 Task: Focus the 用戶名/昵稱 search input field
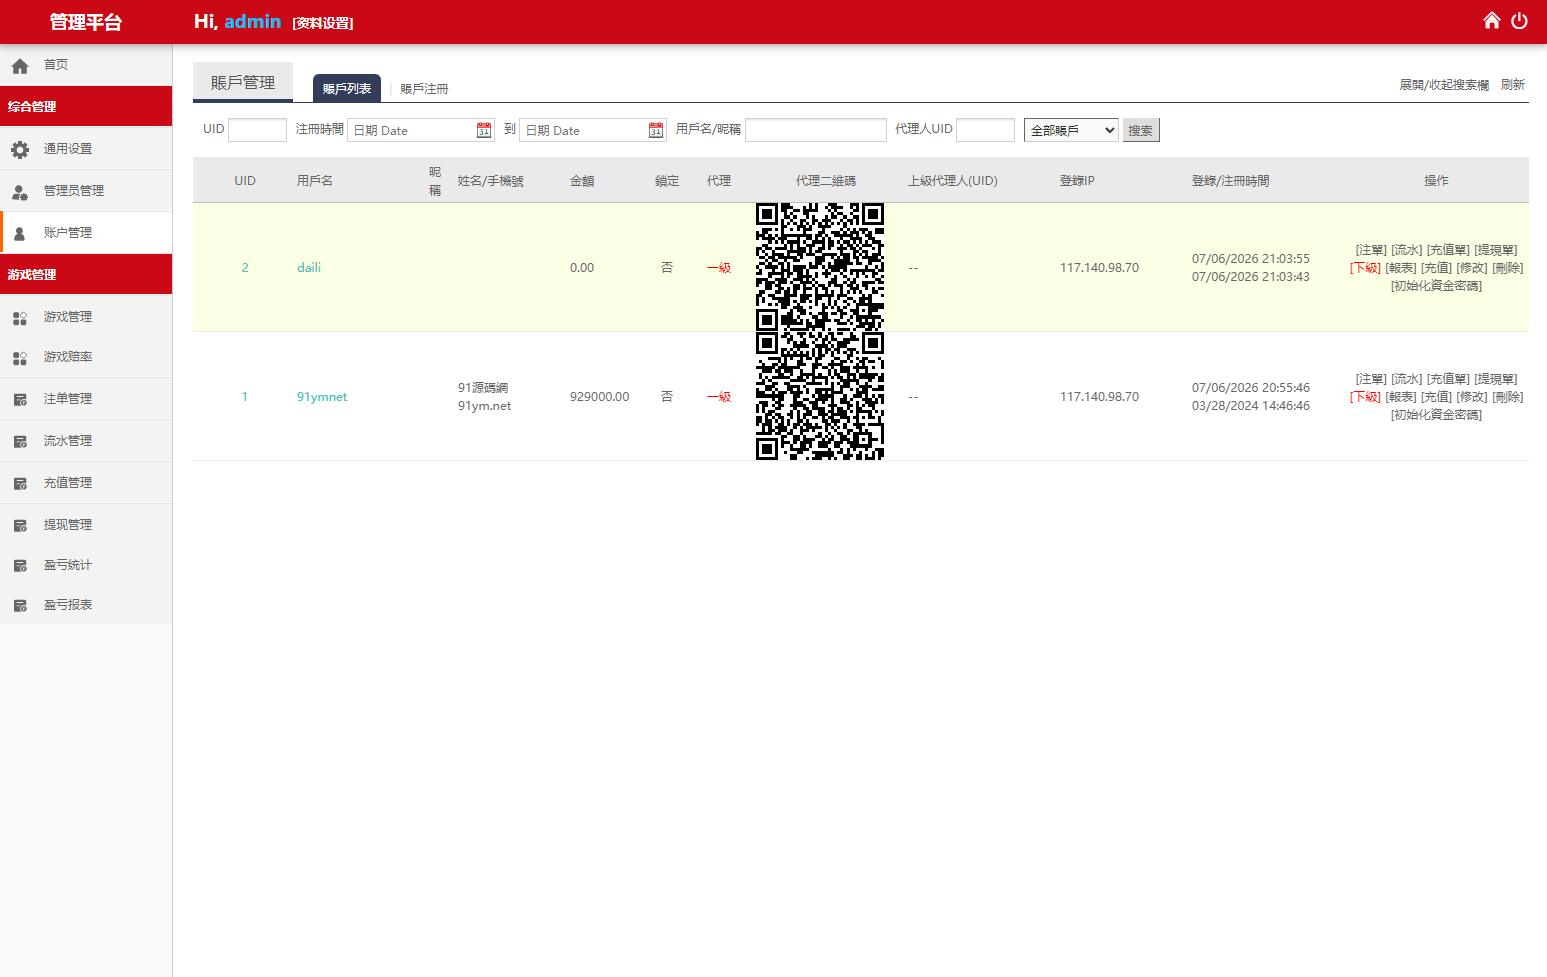click(x=816, y=130)
